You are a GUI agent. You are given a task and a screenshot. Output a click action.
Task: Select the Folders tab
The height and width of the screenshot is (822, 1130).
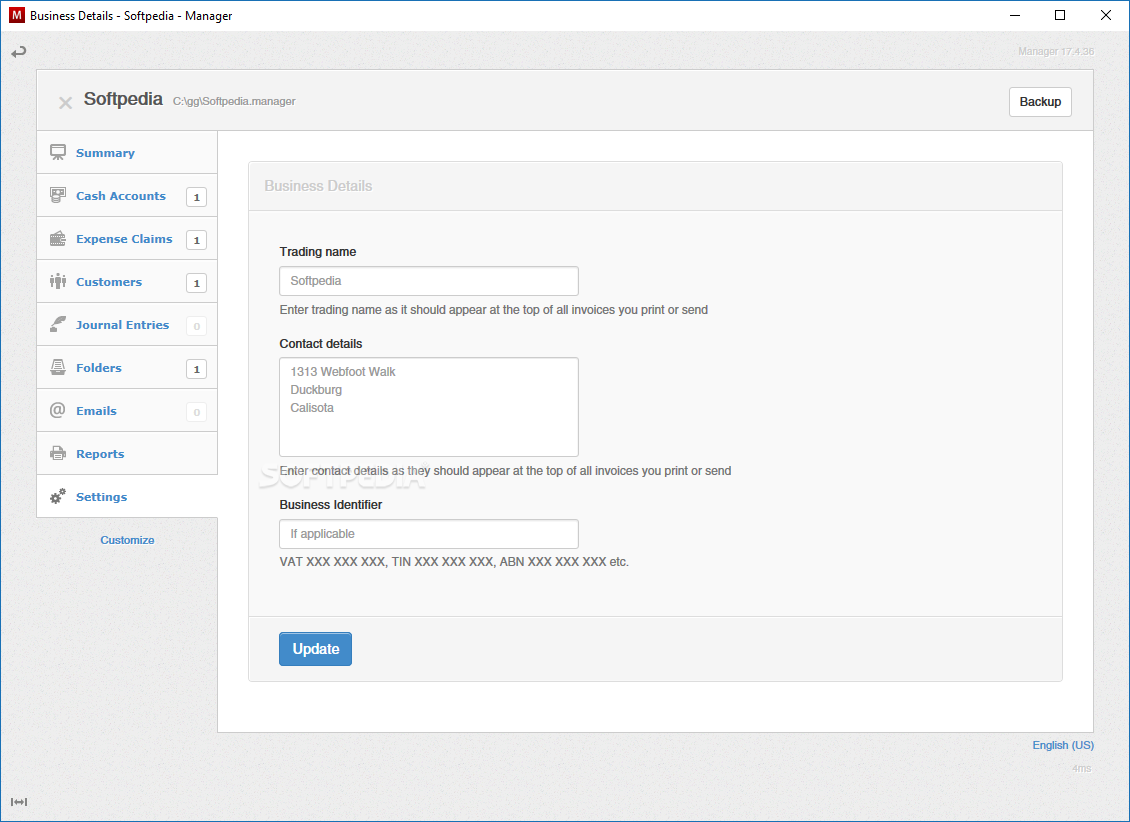[127, 367]
